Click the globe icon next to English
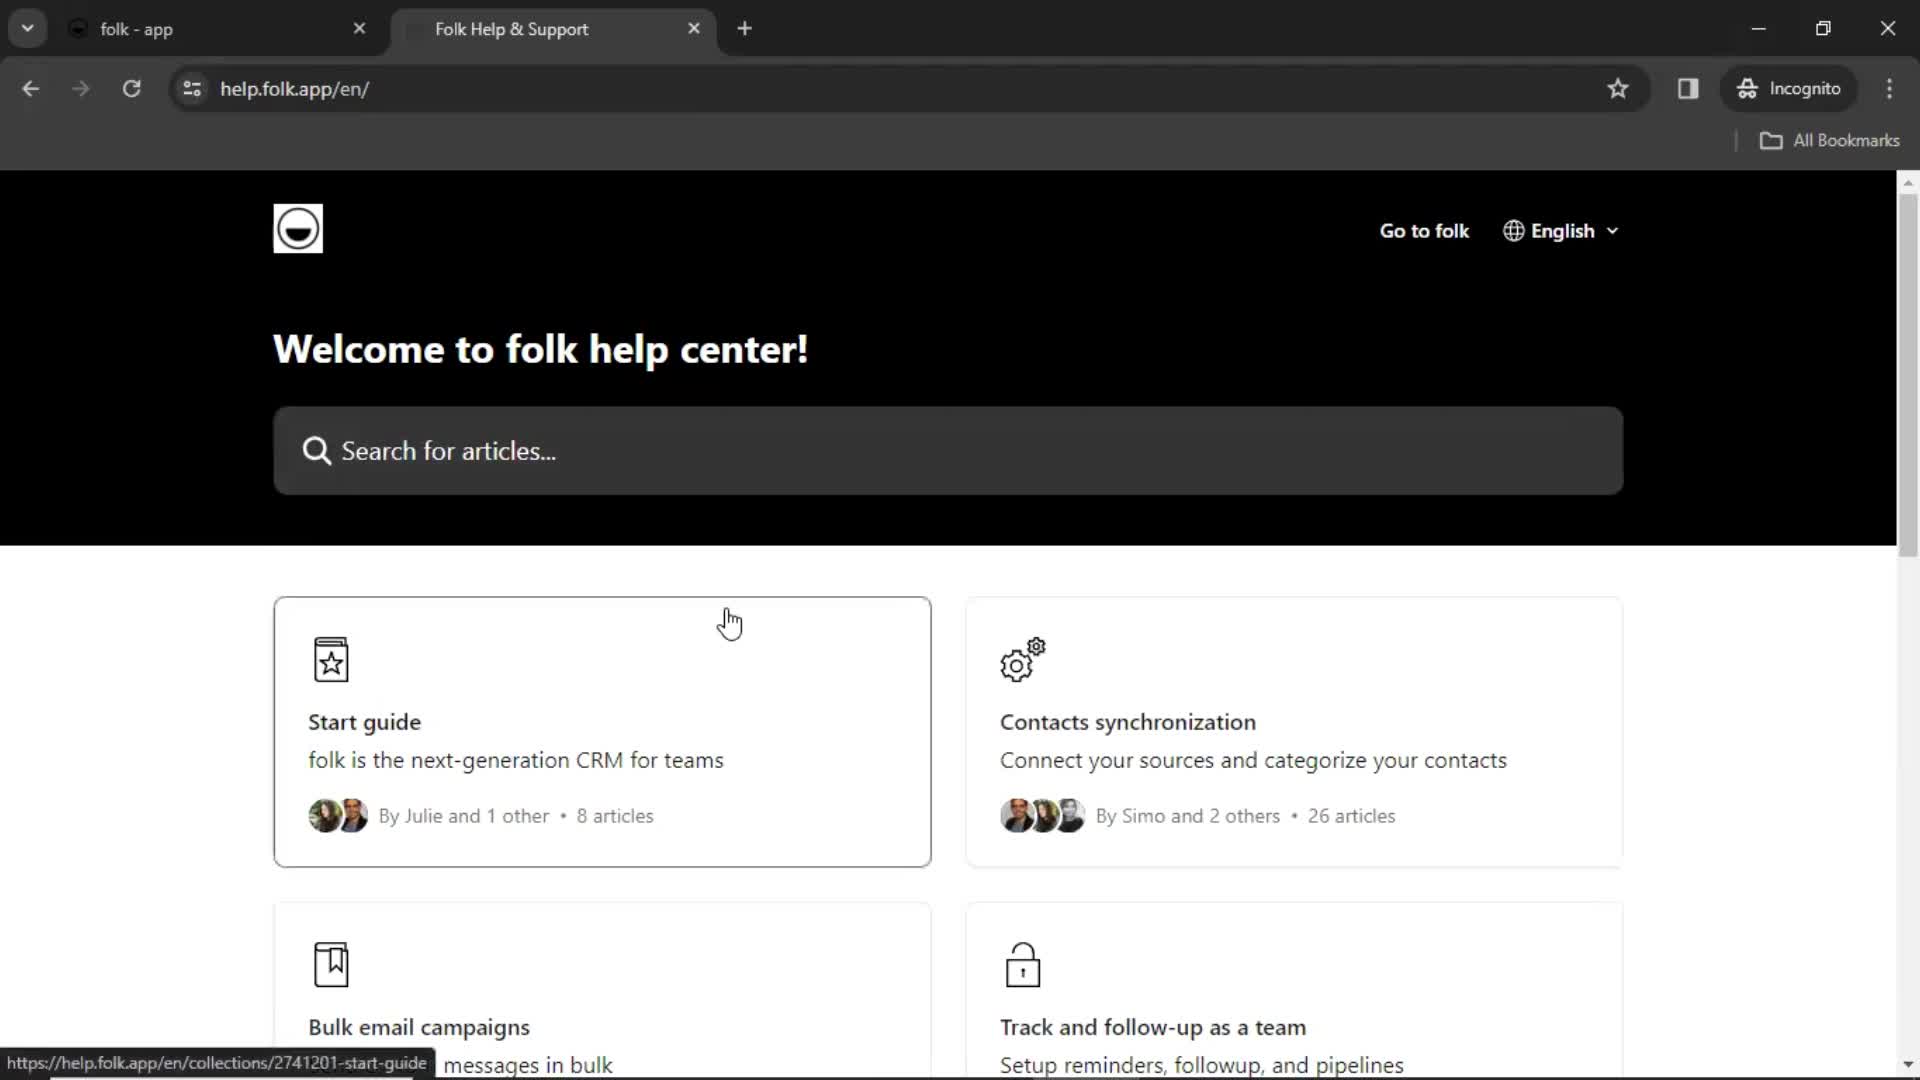1920x1080 pixels. pos(1514,231)
